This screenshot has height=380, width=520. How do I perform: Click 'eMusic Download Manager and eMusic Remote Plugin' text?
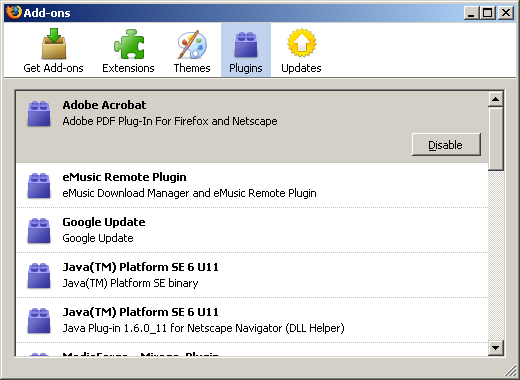click(x=189, y=193)
